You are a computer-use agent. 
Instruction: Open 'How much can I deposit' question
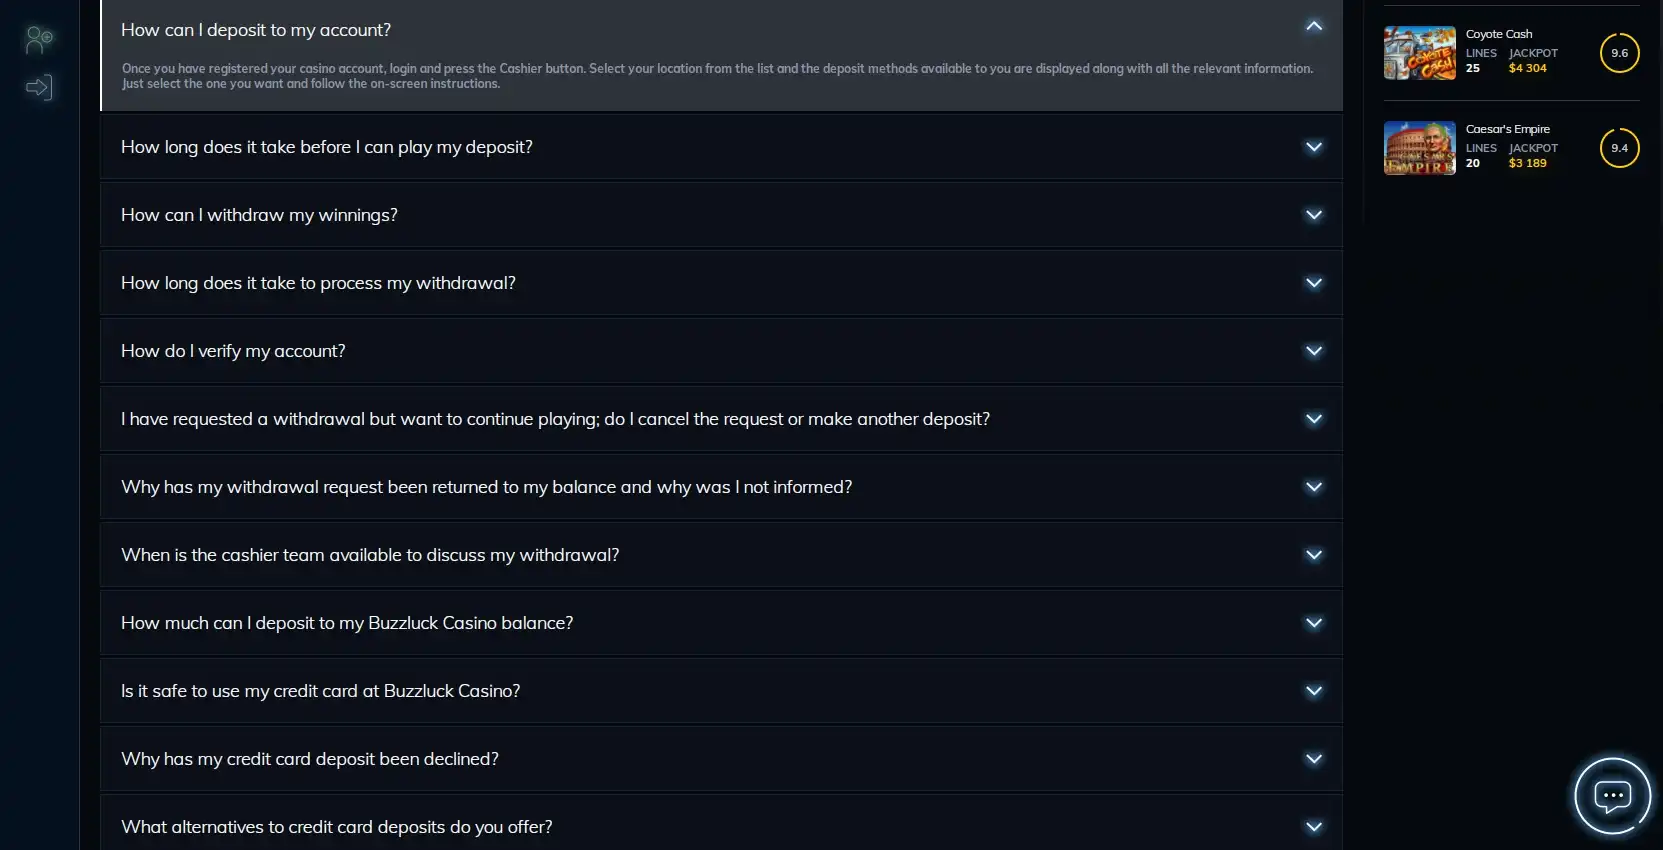(x=347, y=623)
